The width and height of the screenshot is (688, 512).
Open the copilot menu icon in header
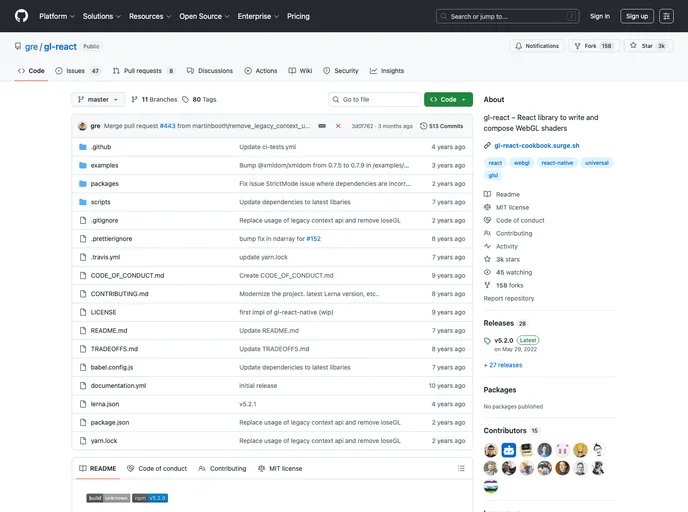point(666,16)
